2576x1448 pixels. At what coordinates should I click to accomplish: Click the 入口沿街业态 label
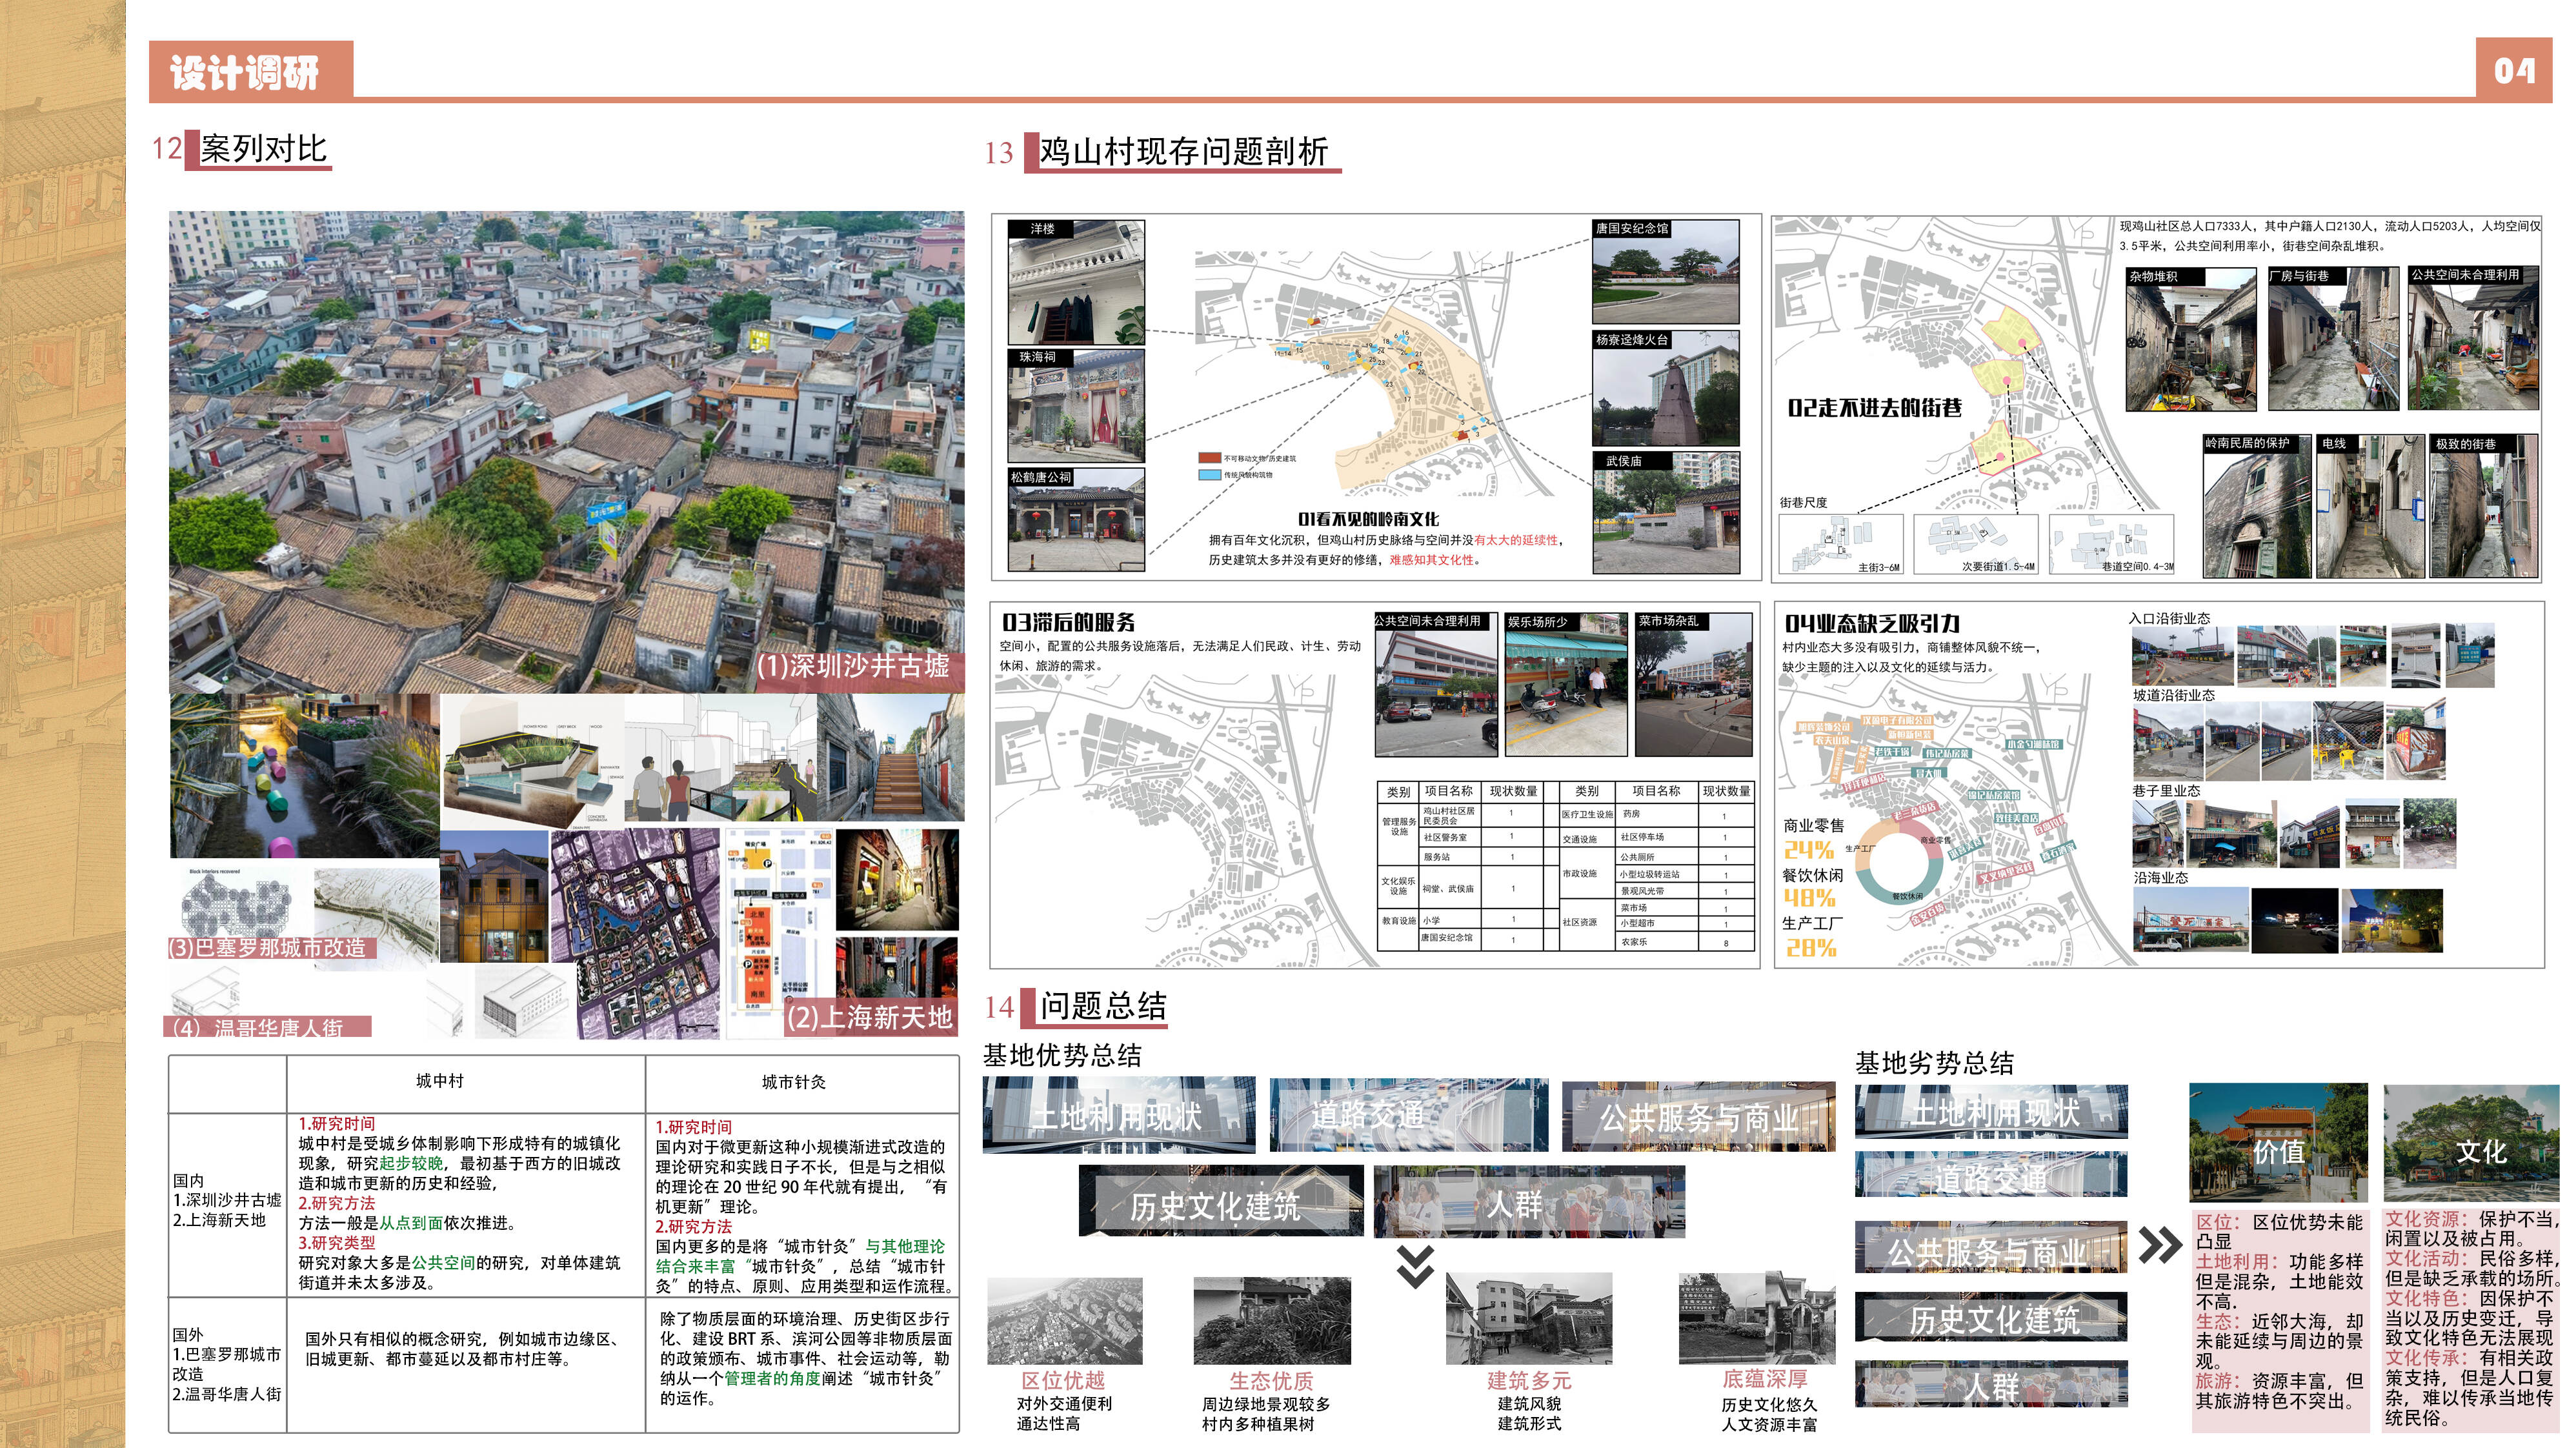tap(2169, 619)
